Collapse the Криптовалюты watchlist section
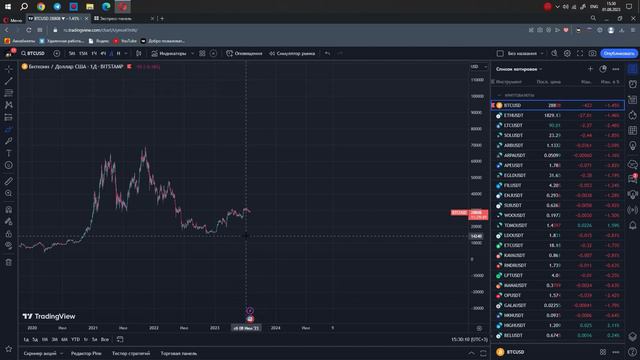 [500, 95]
